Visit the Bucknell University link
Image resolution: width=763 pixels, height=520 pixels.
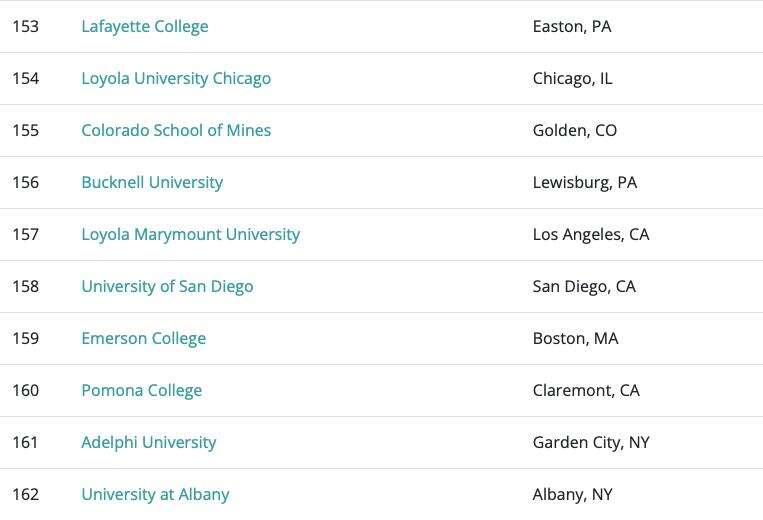tap(152, 183)
